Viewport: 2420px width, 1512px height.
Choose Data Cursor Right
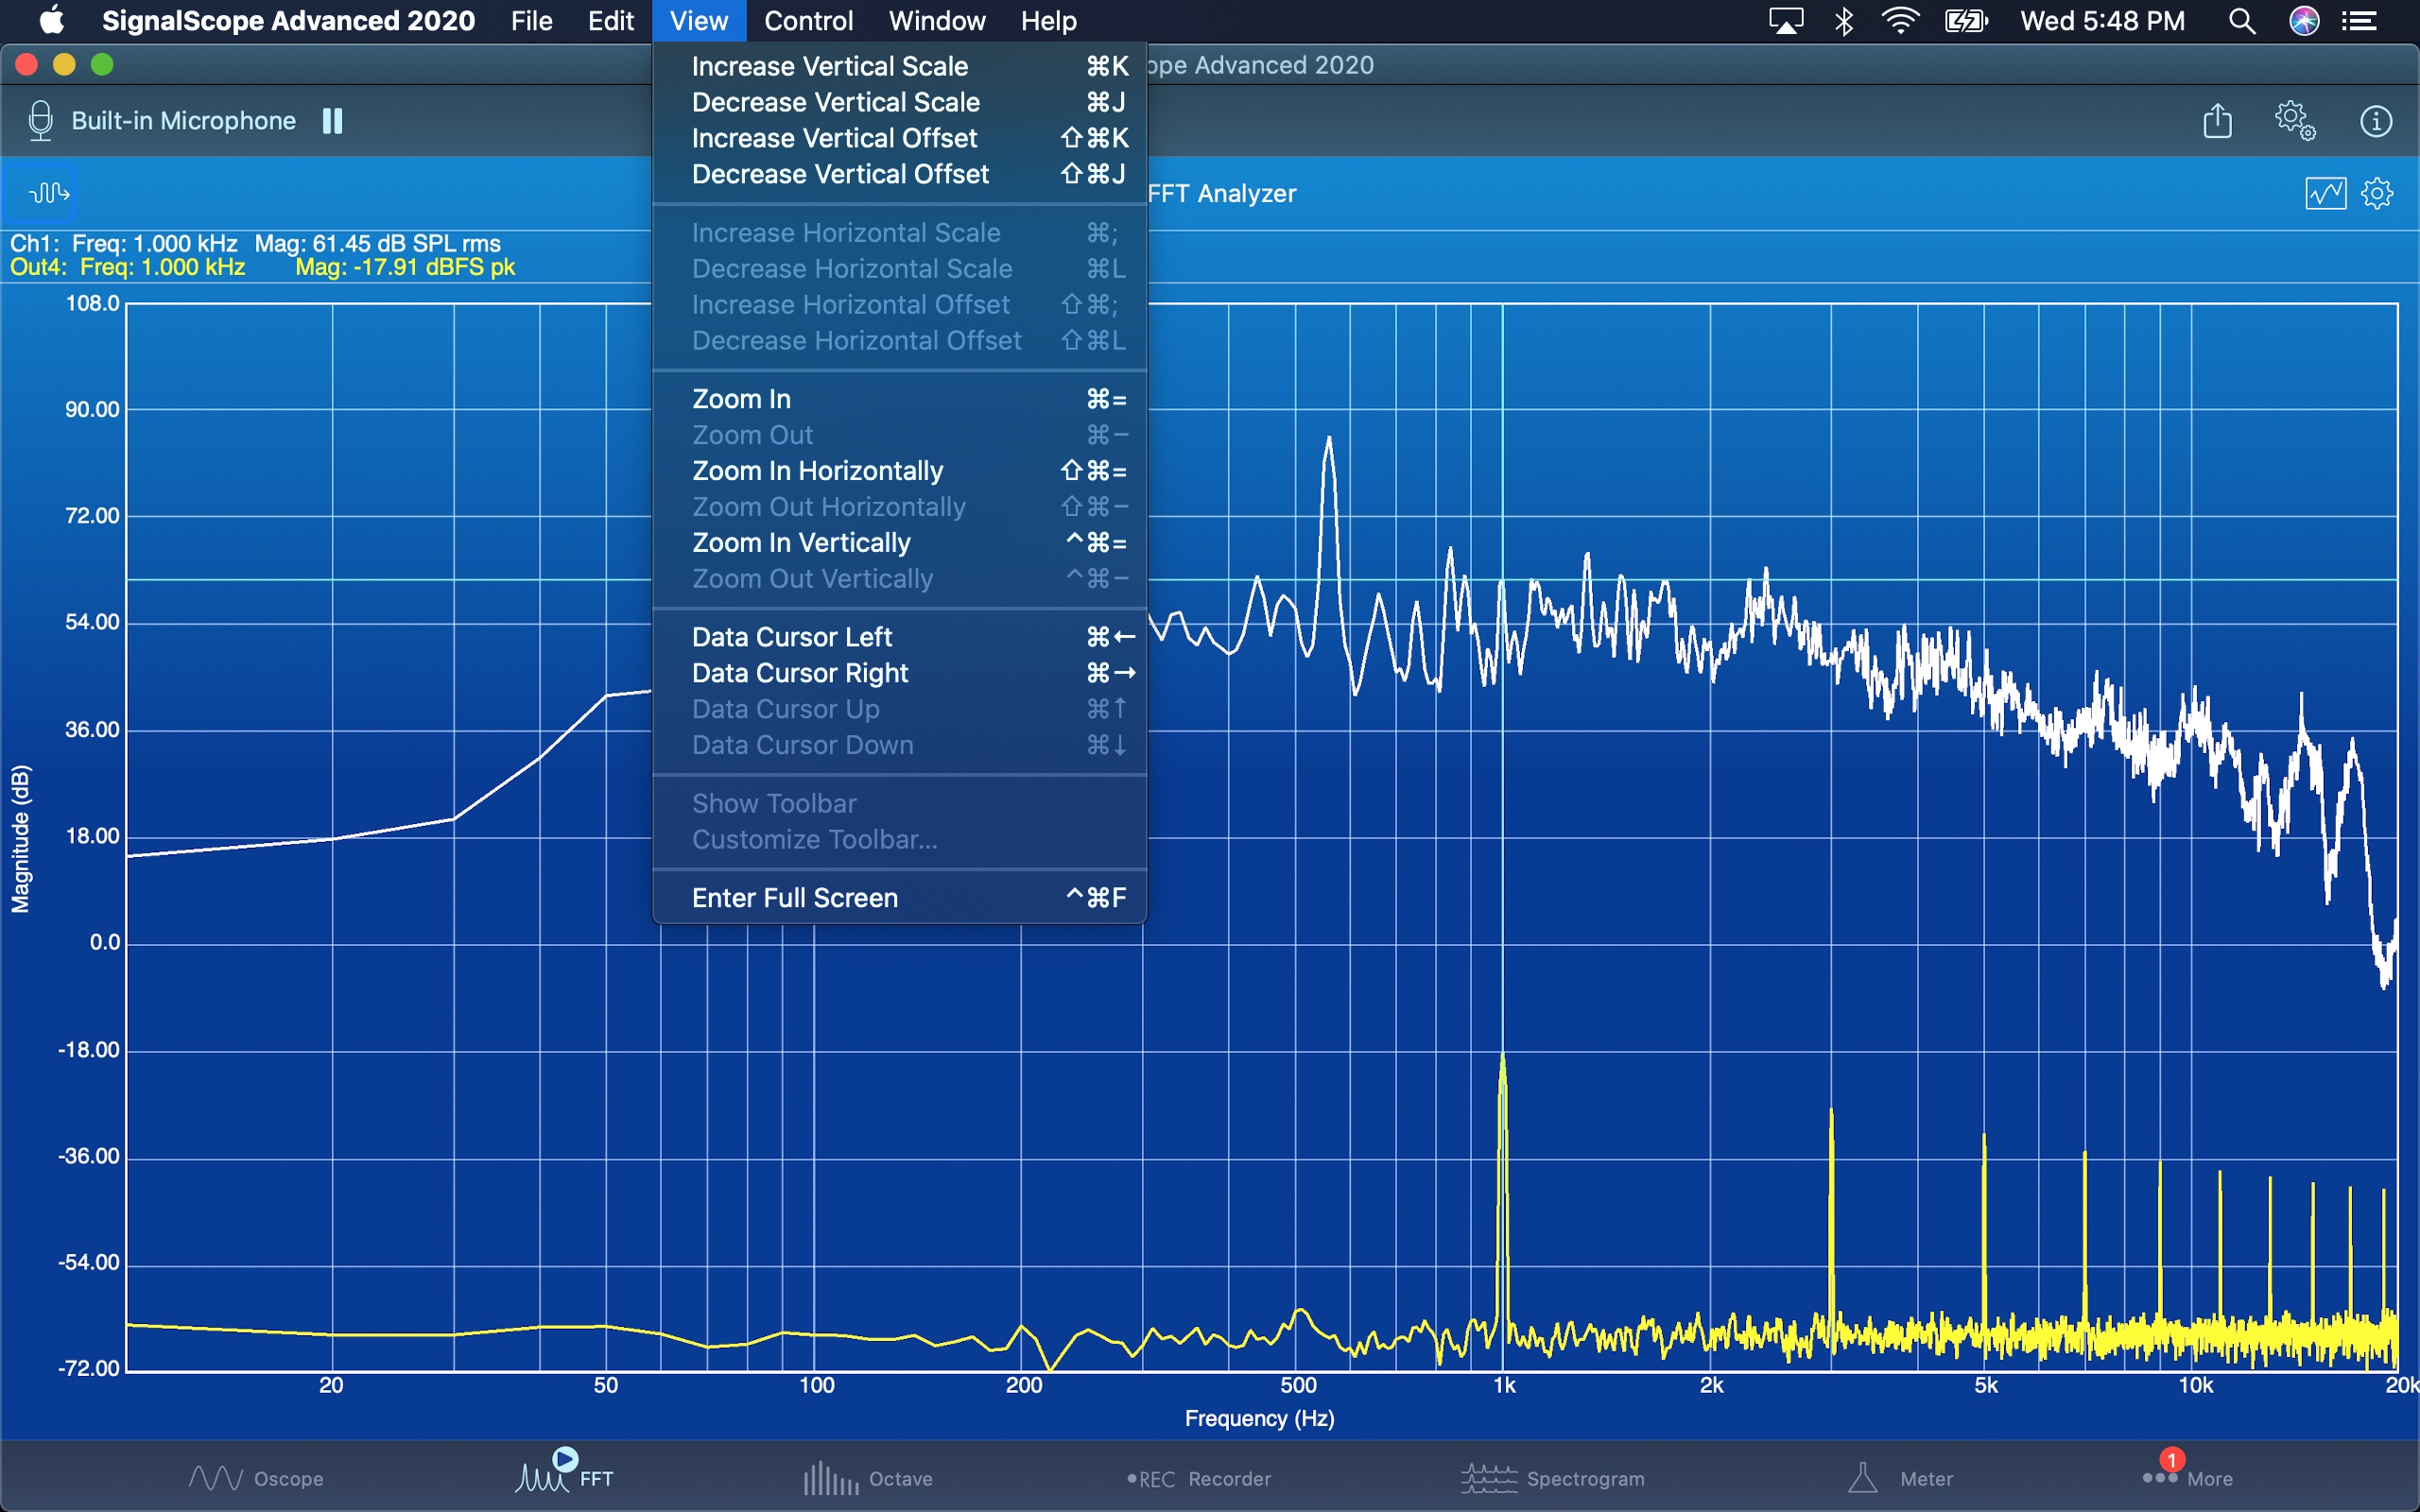(899, 673)
